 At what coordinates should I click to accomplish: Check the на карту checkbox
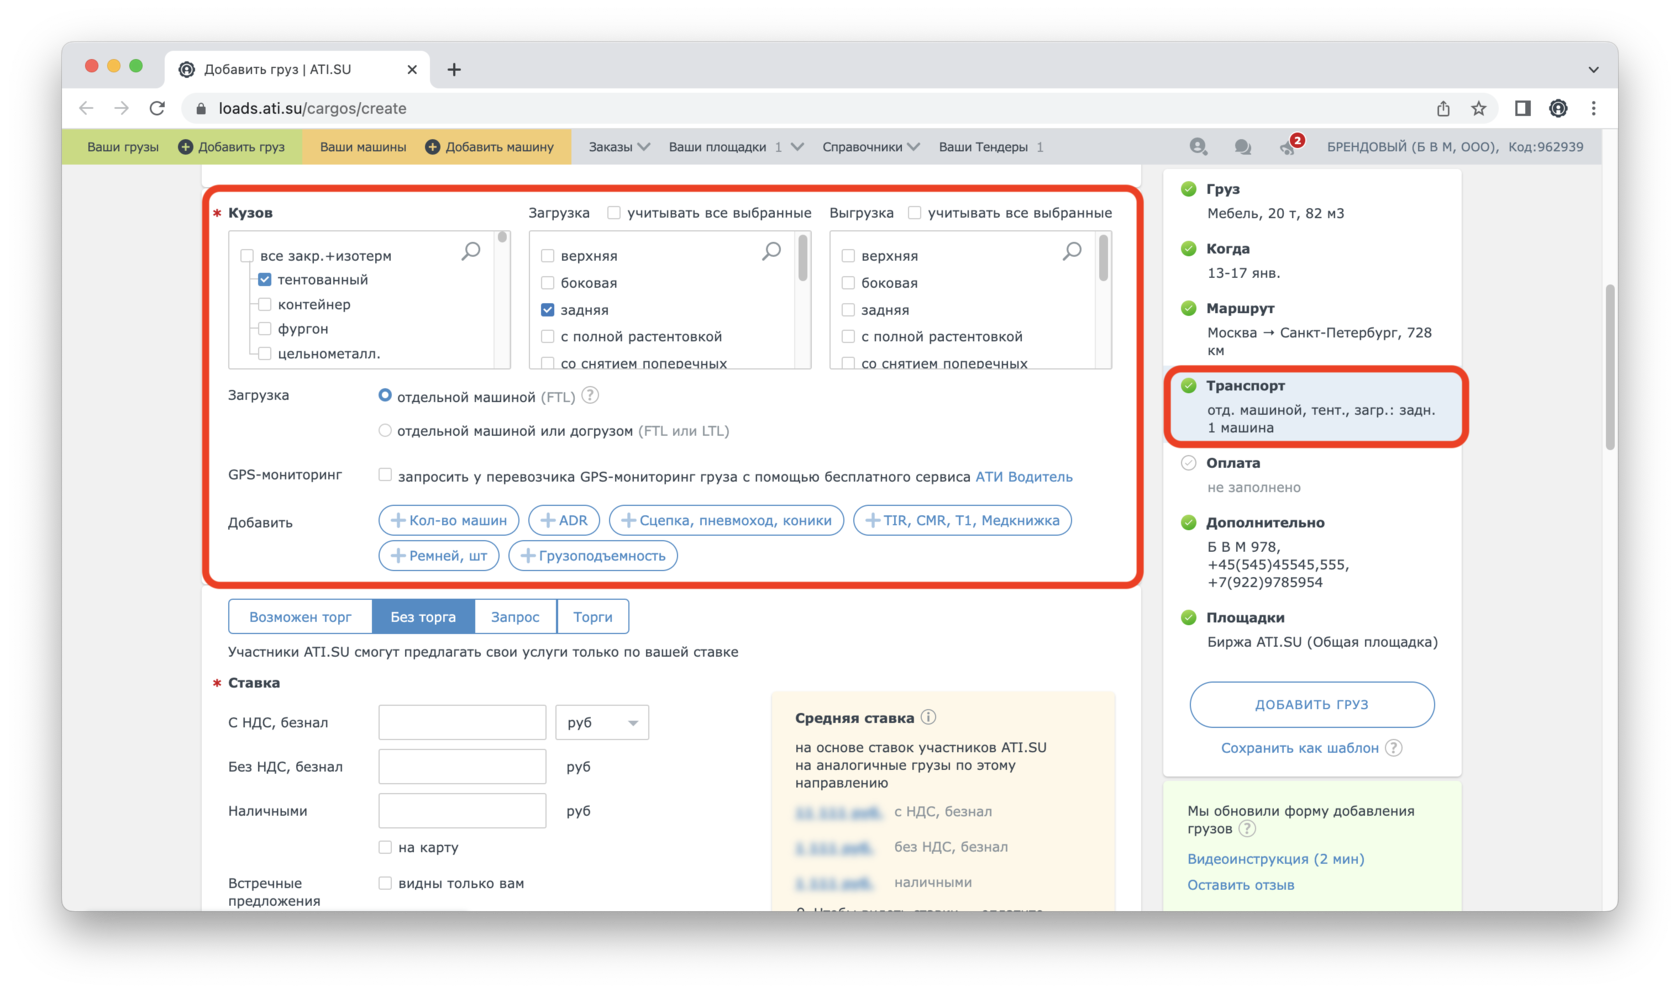tap(385, 847)
